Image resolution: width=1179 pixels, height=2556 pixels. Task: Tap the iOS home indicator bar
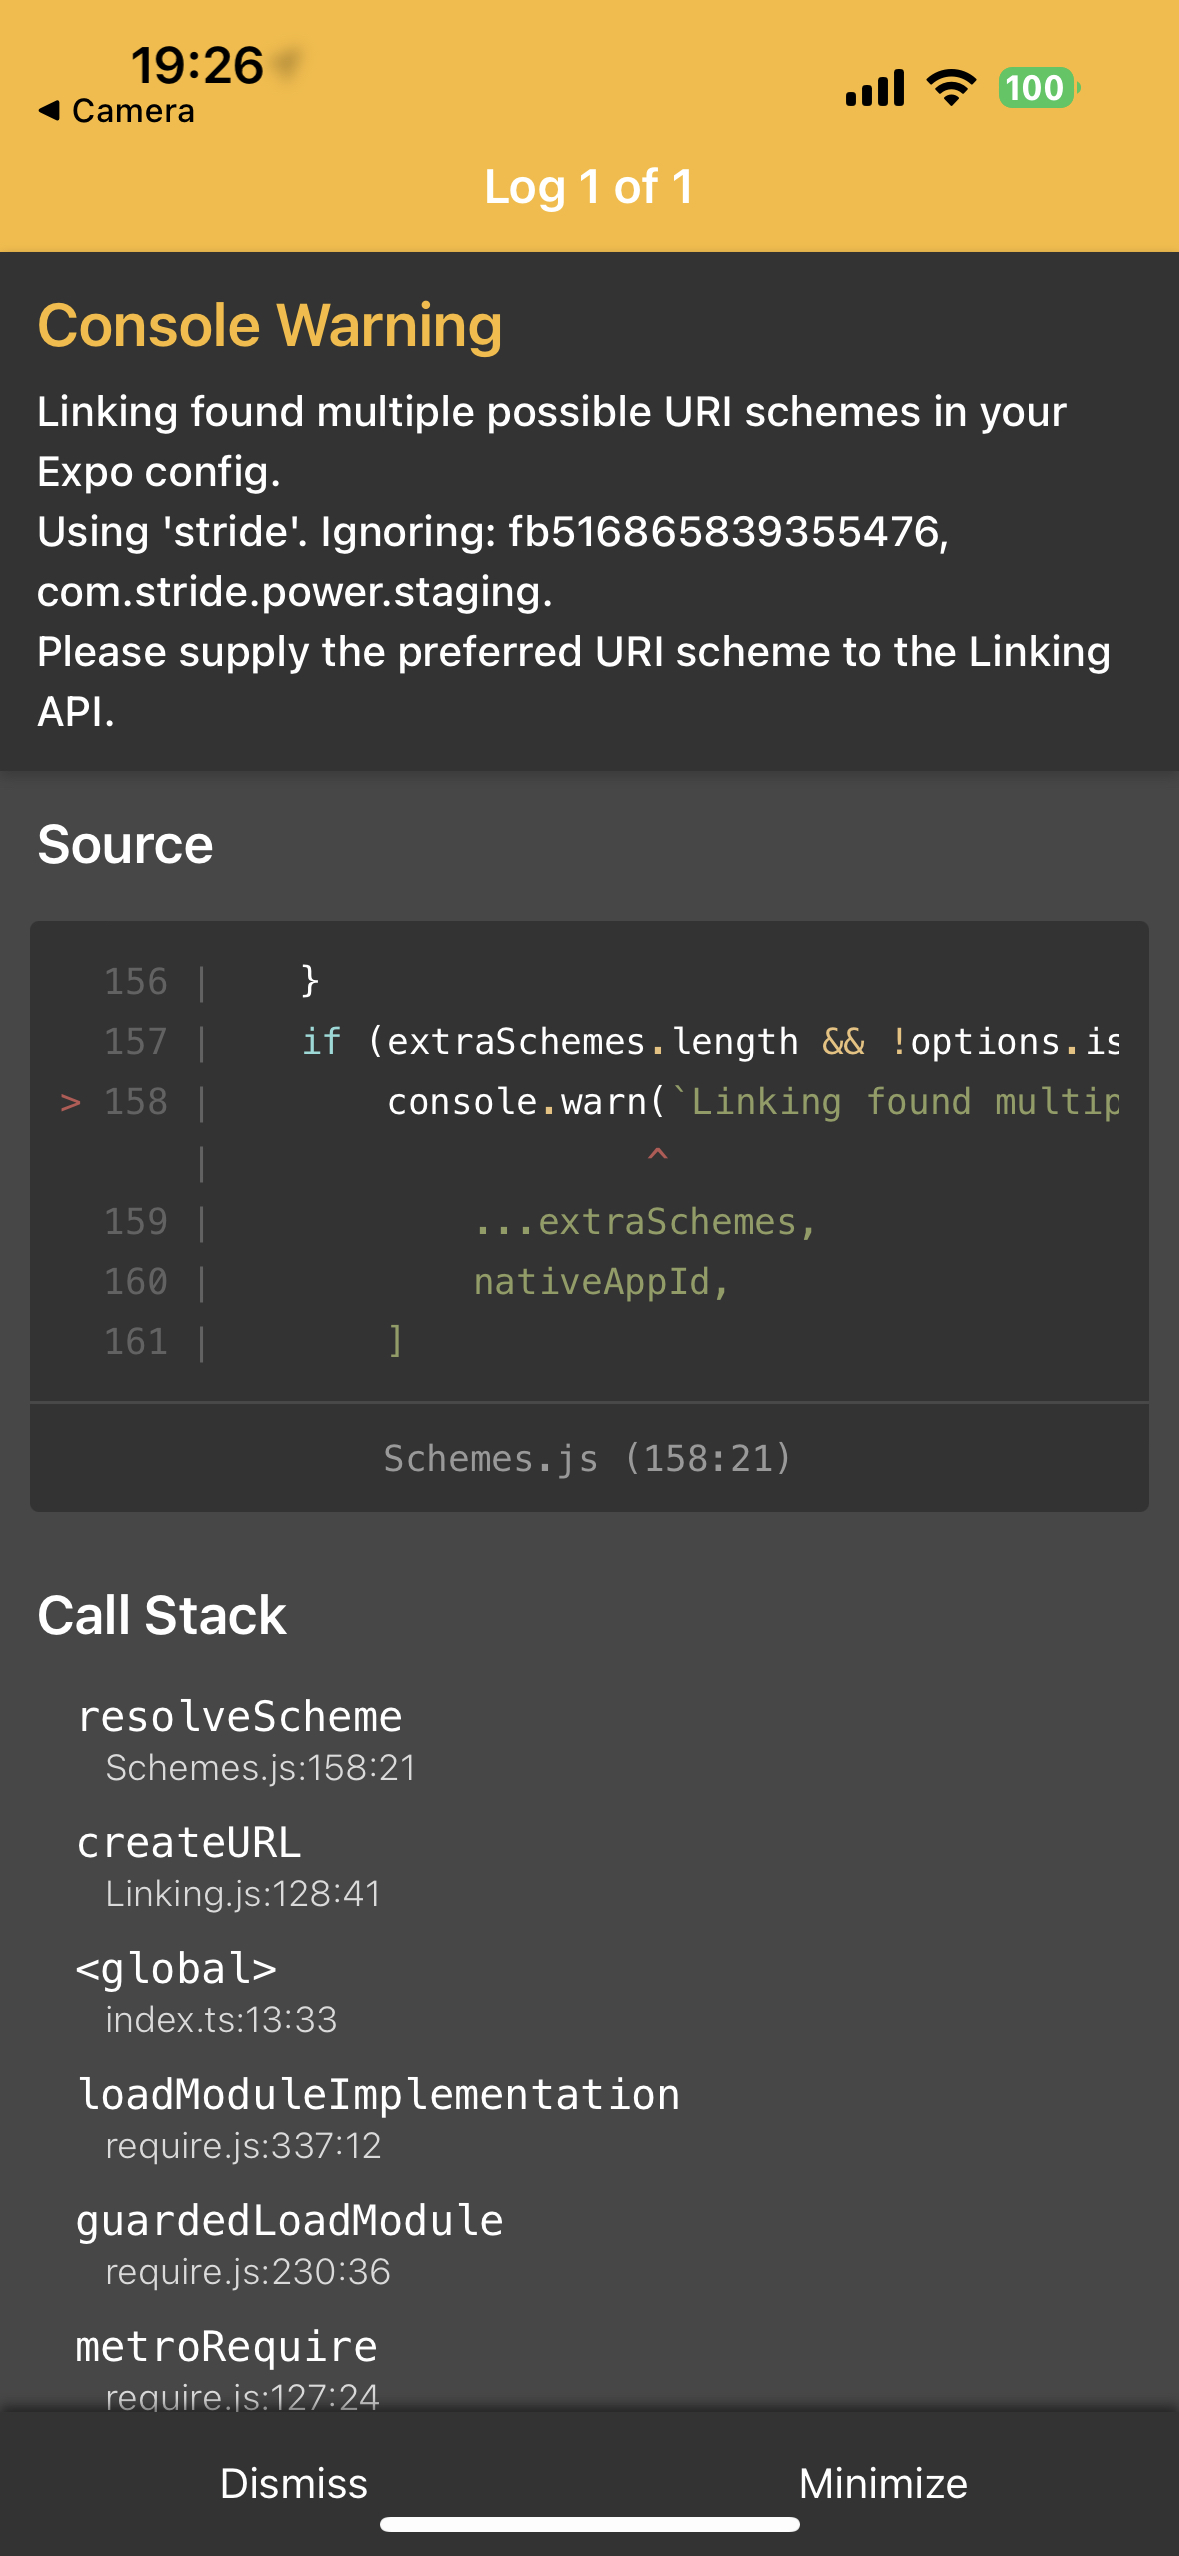590,2524
